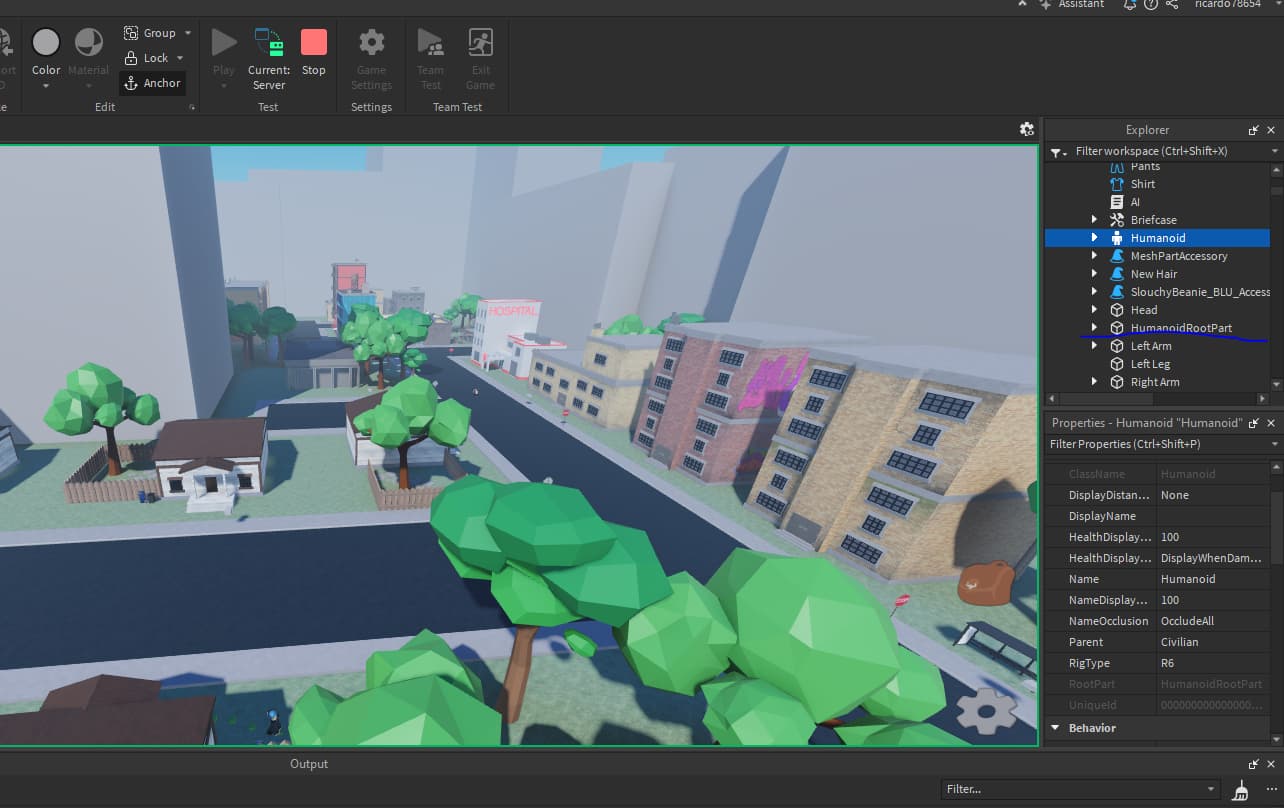Select HumanoidRootPart in the Explorer
This screenshot has height=808, width=1284.
[1181, 328]
